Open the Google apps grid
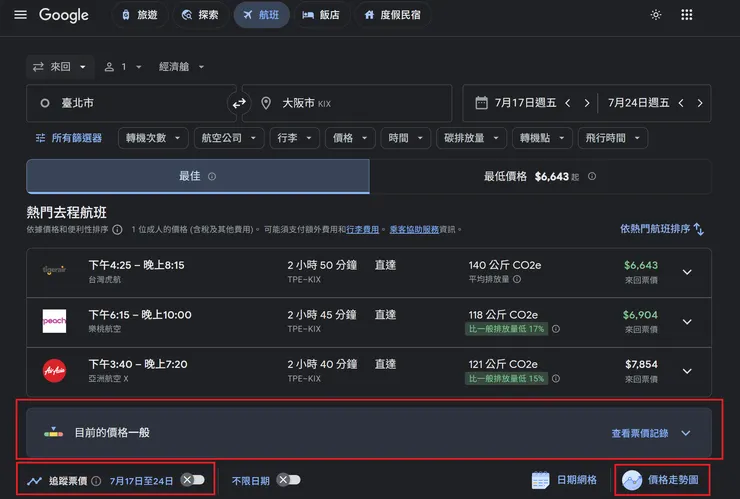The height and width of the screenshot is (499, 740). coord(687,15)
